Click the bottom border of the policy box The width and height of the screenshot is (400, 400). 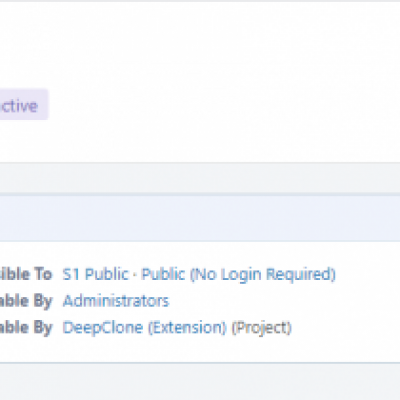pyautogui.click(x=200, y=362)
